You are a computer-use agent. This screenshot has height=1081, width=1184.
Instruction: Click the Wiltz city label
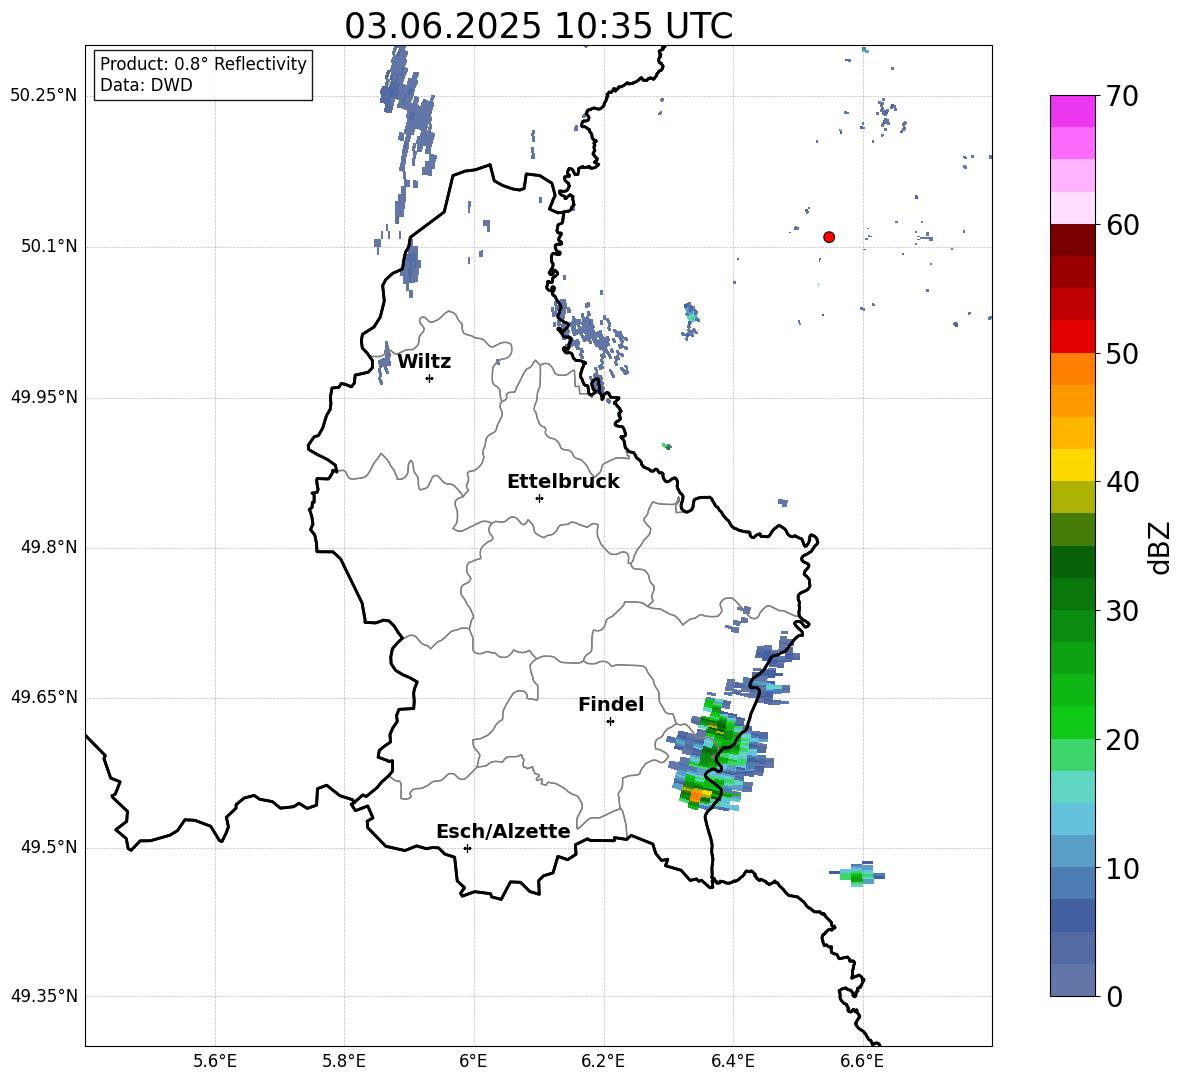point(424,362)
